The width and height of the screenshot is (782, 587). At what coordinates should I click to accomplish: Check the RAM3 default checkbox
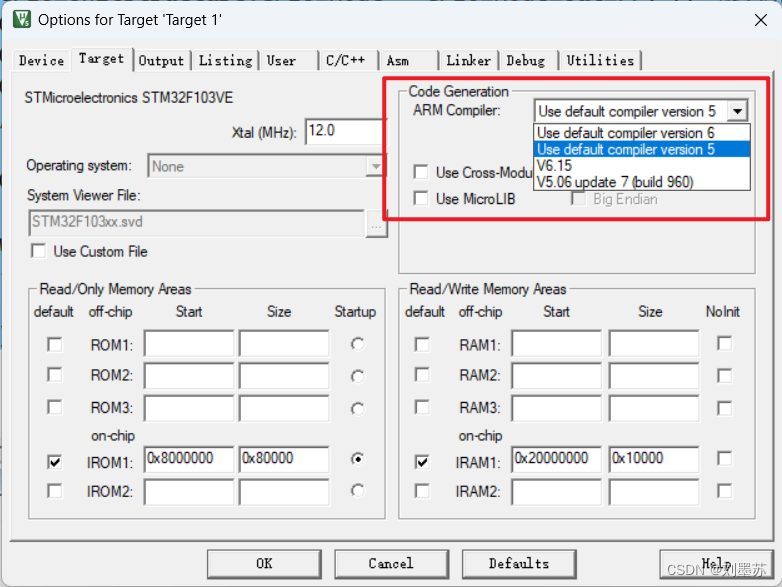pyautogui.click(x=422, y=407)
